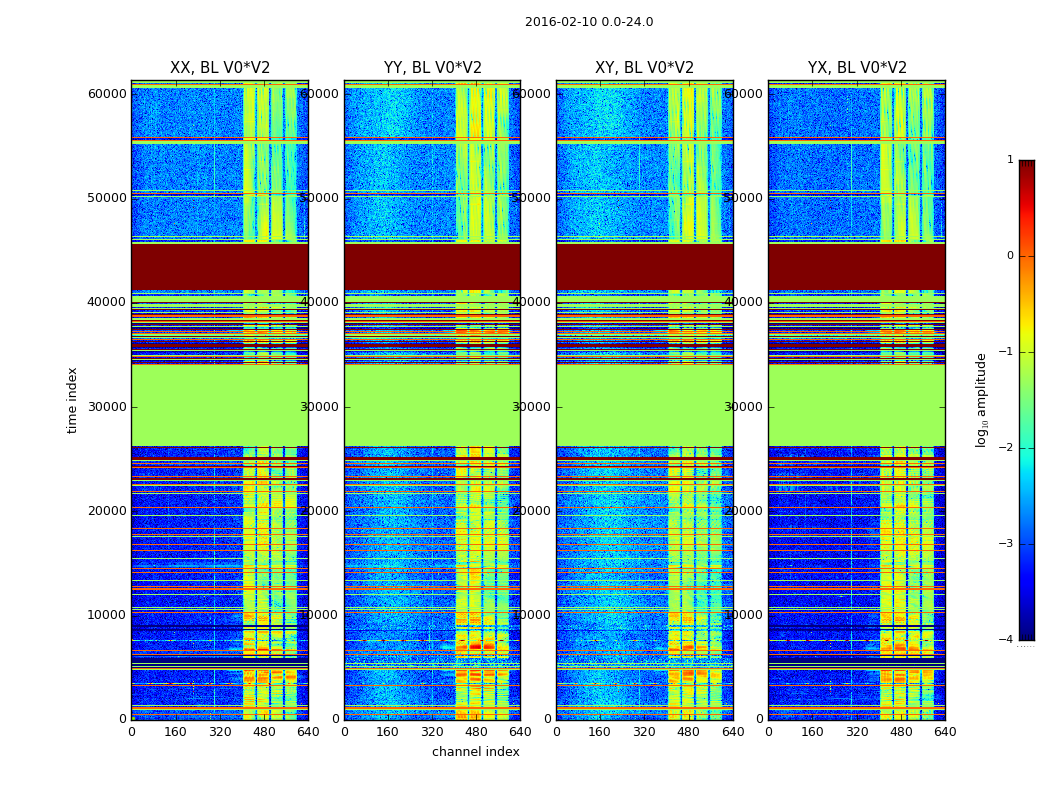This screenshot has width=1050, height=800.
Task: Click the "XY, BL V0*V2" subplot title
Action: coord(644,68)
